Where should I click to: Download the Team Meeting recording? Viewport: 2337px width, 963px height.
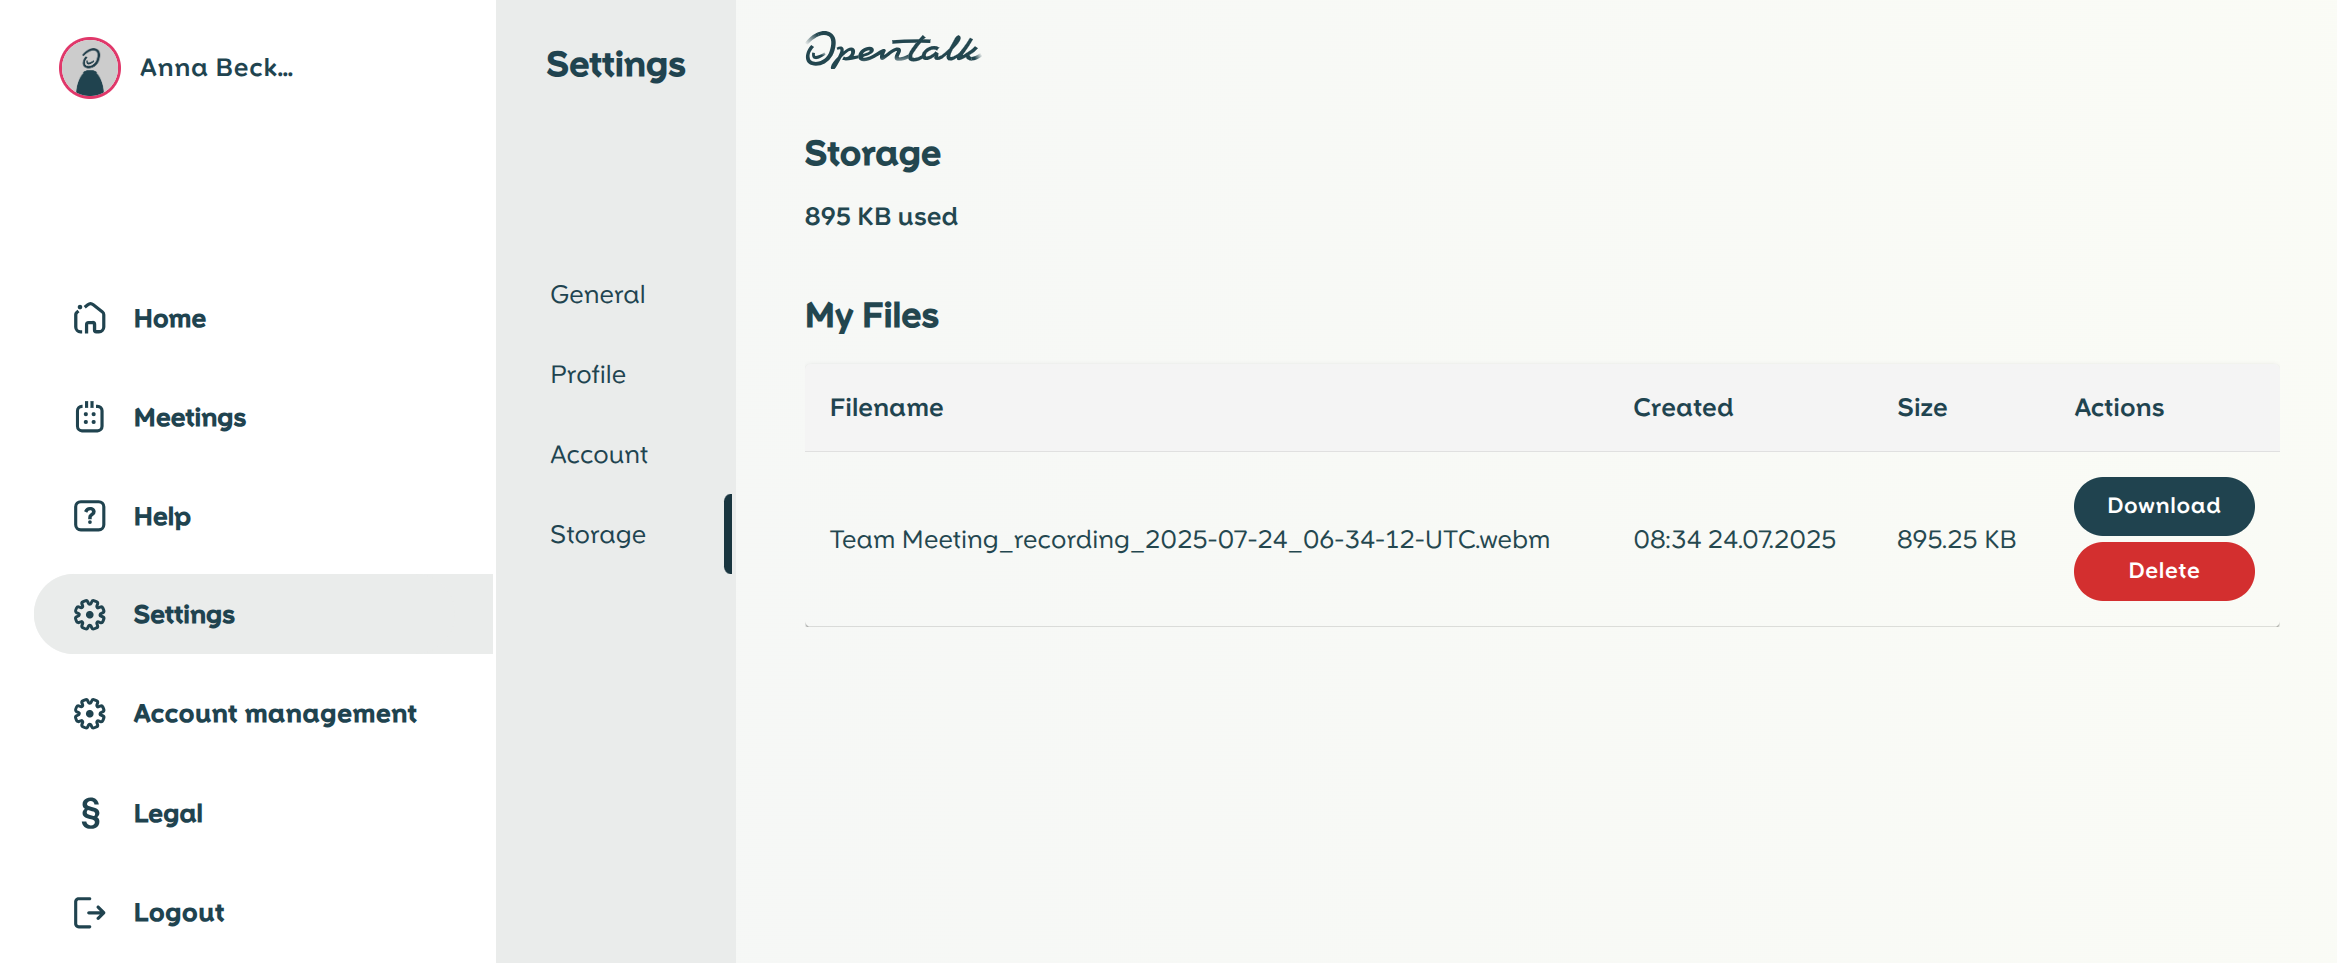click(2163, 506)
